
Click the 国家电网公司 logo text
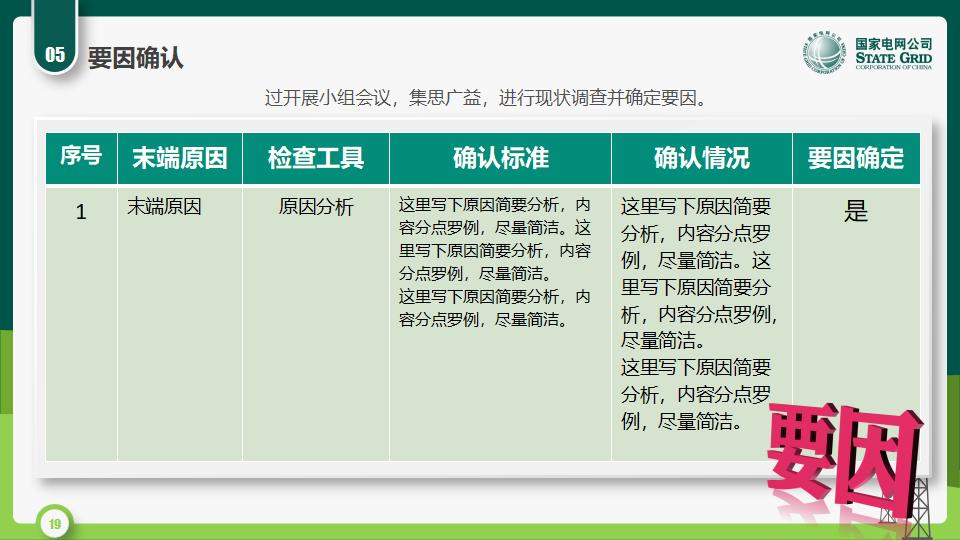[x=893, y=43]
